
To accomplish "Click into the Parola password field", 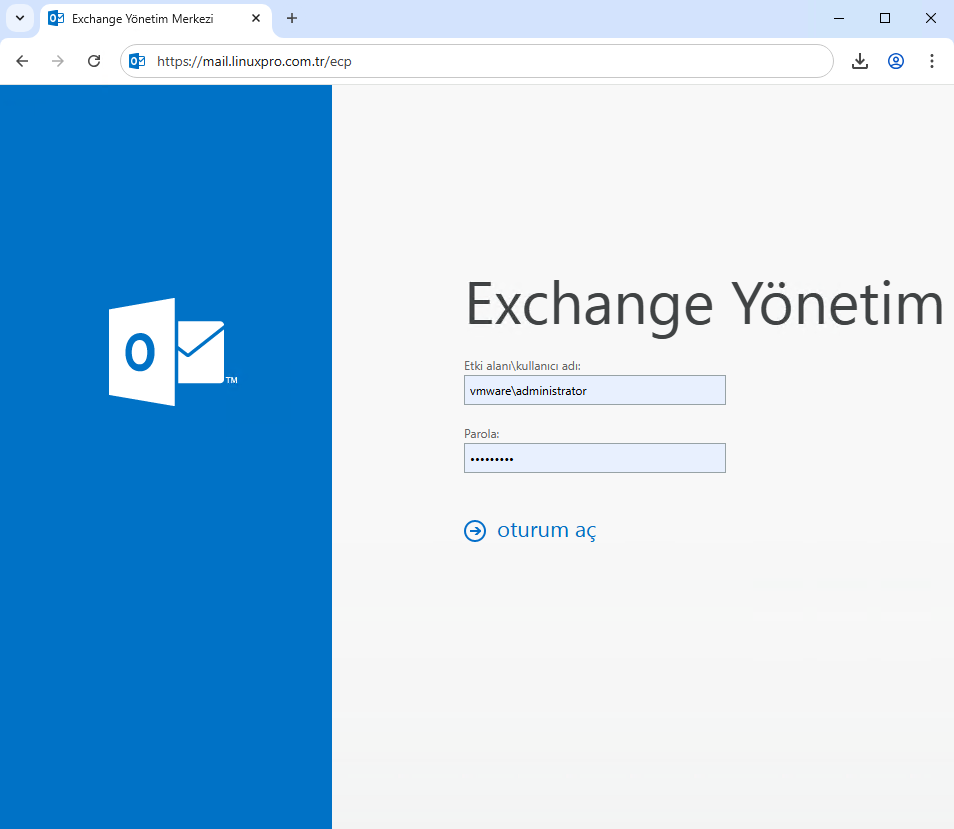I will pos(594,458).
